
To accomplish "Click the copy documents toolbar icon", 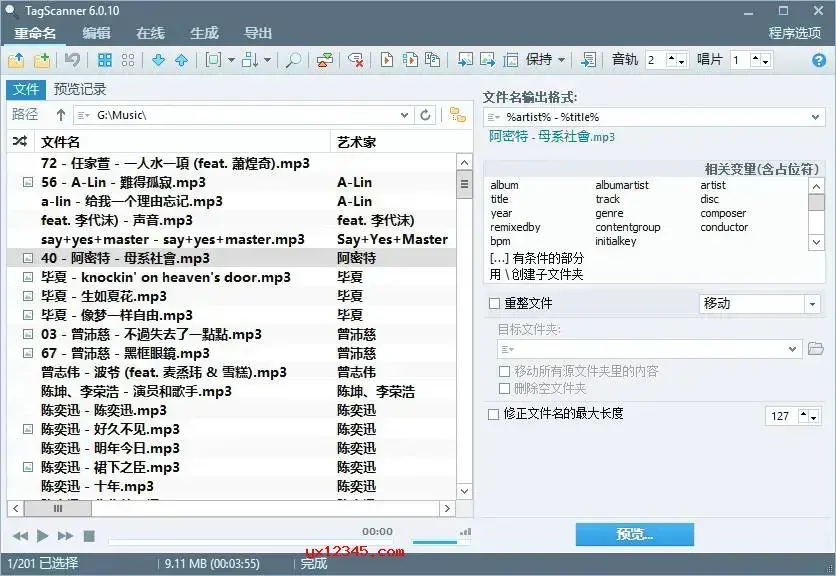I will tap(432, 60).
